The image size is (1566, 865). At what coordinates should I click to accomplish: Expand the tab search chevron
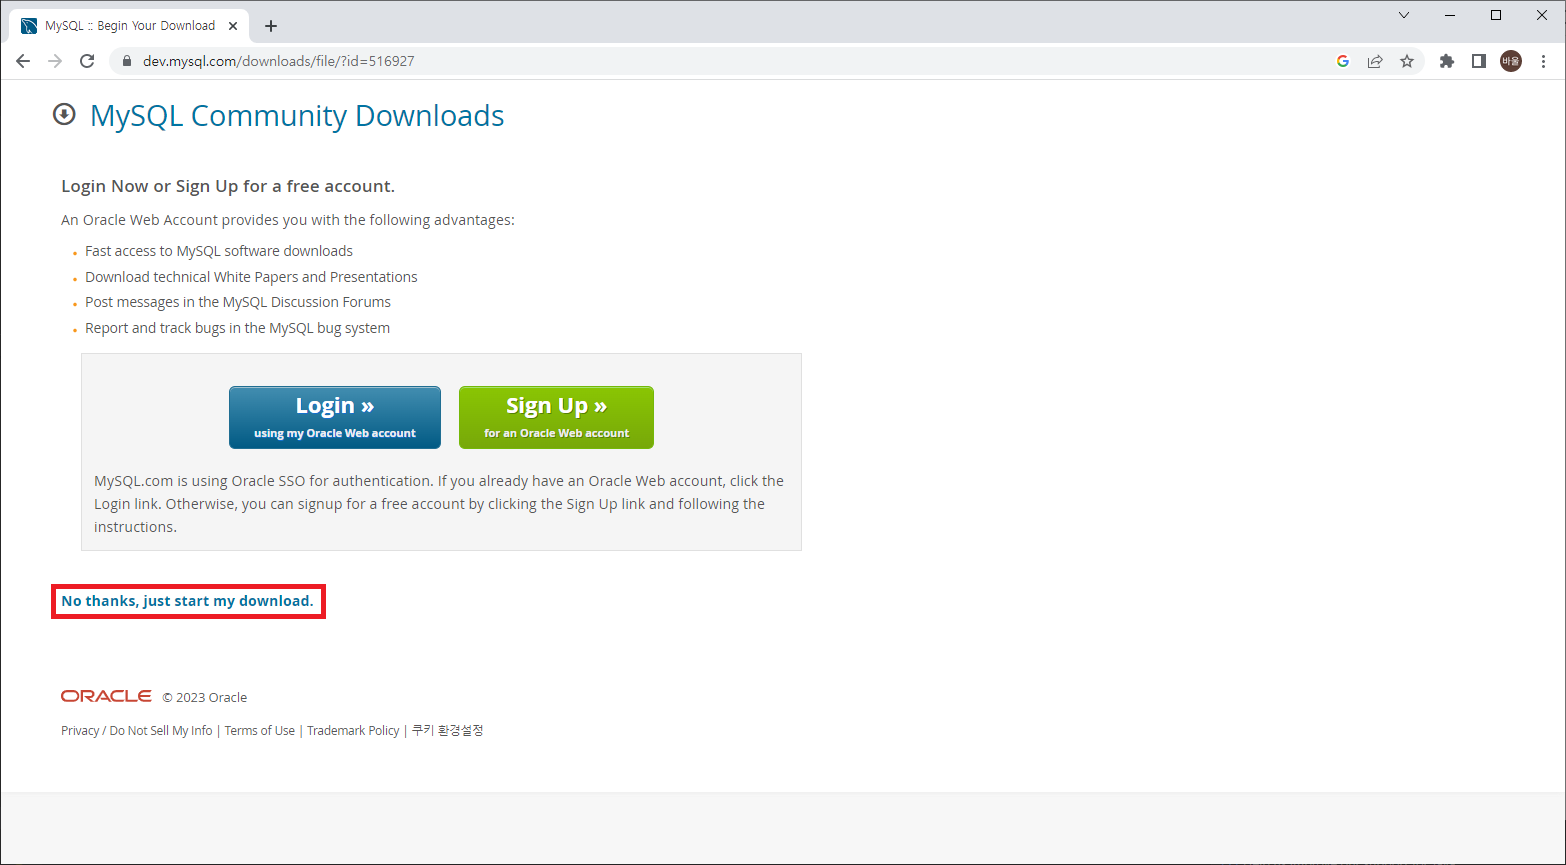click(x=1404, y=15)
